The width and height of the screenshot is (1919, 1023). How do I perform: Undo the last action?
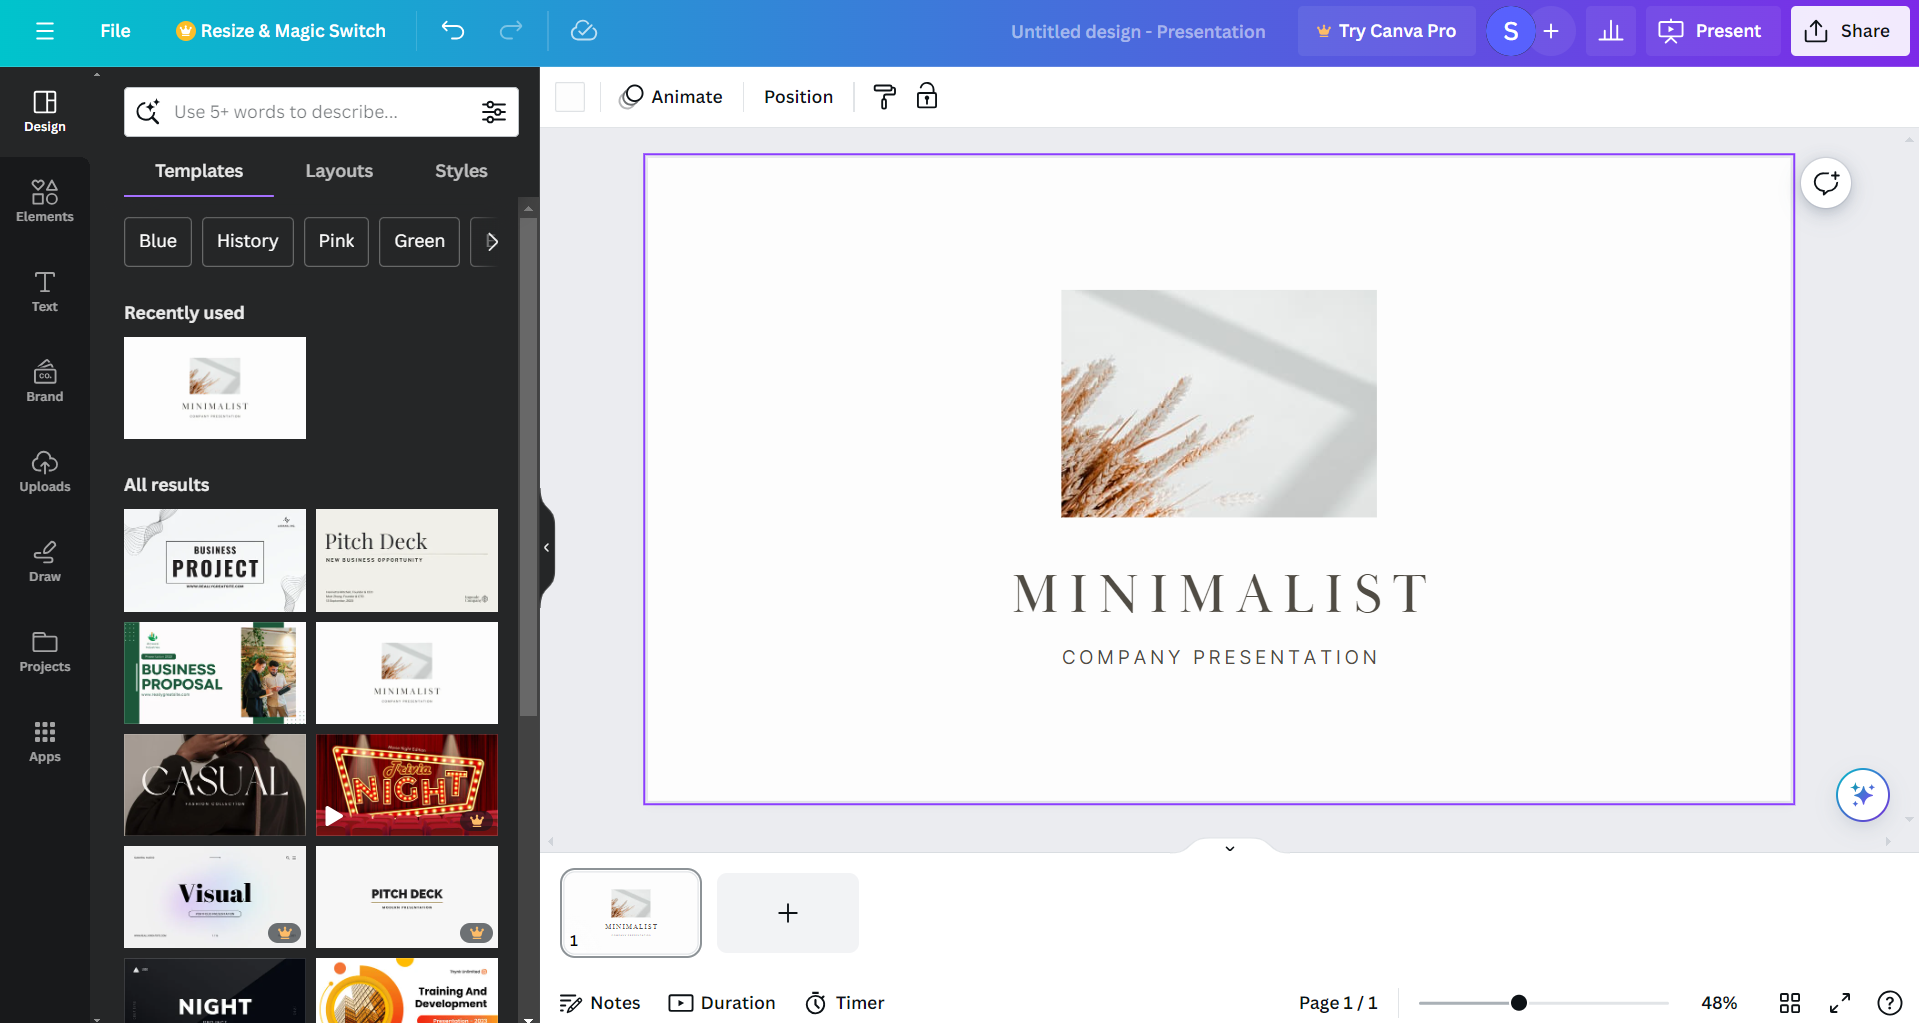[452, 31]
